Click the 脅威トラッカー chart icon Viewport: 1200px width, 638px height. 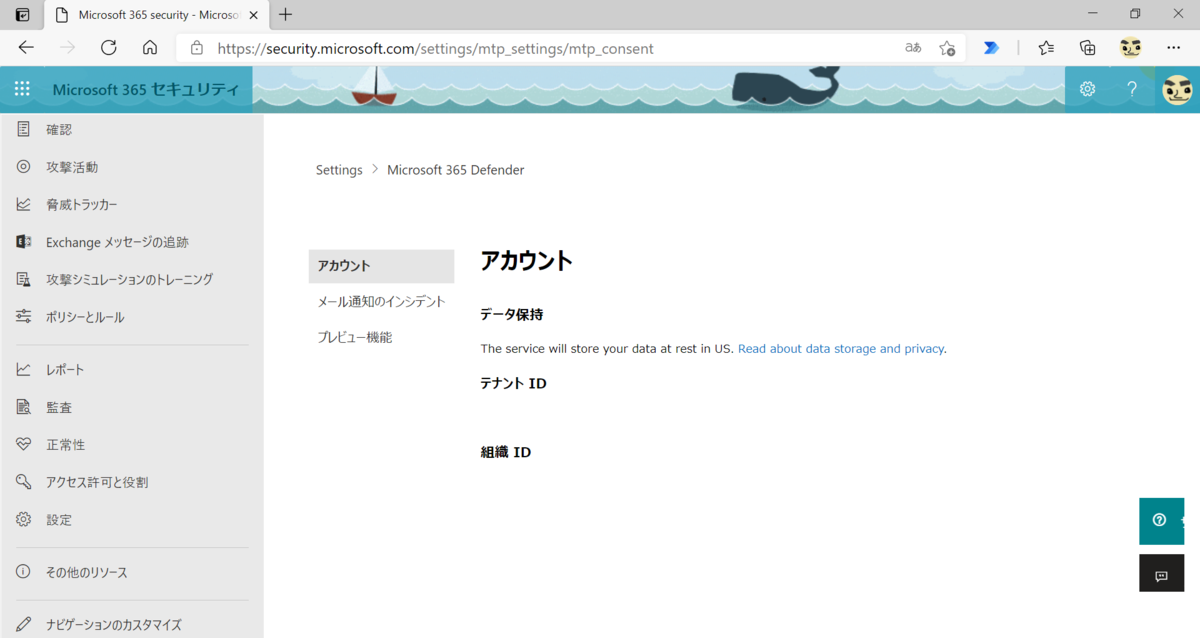pos(24,204)
